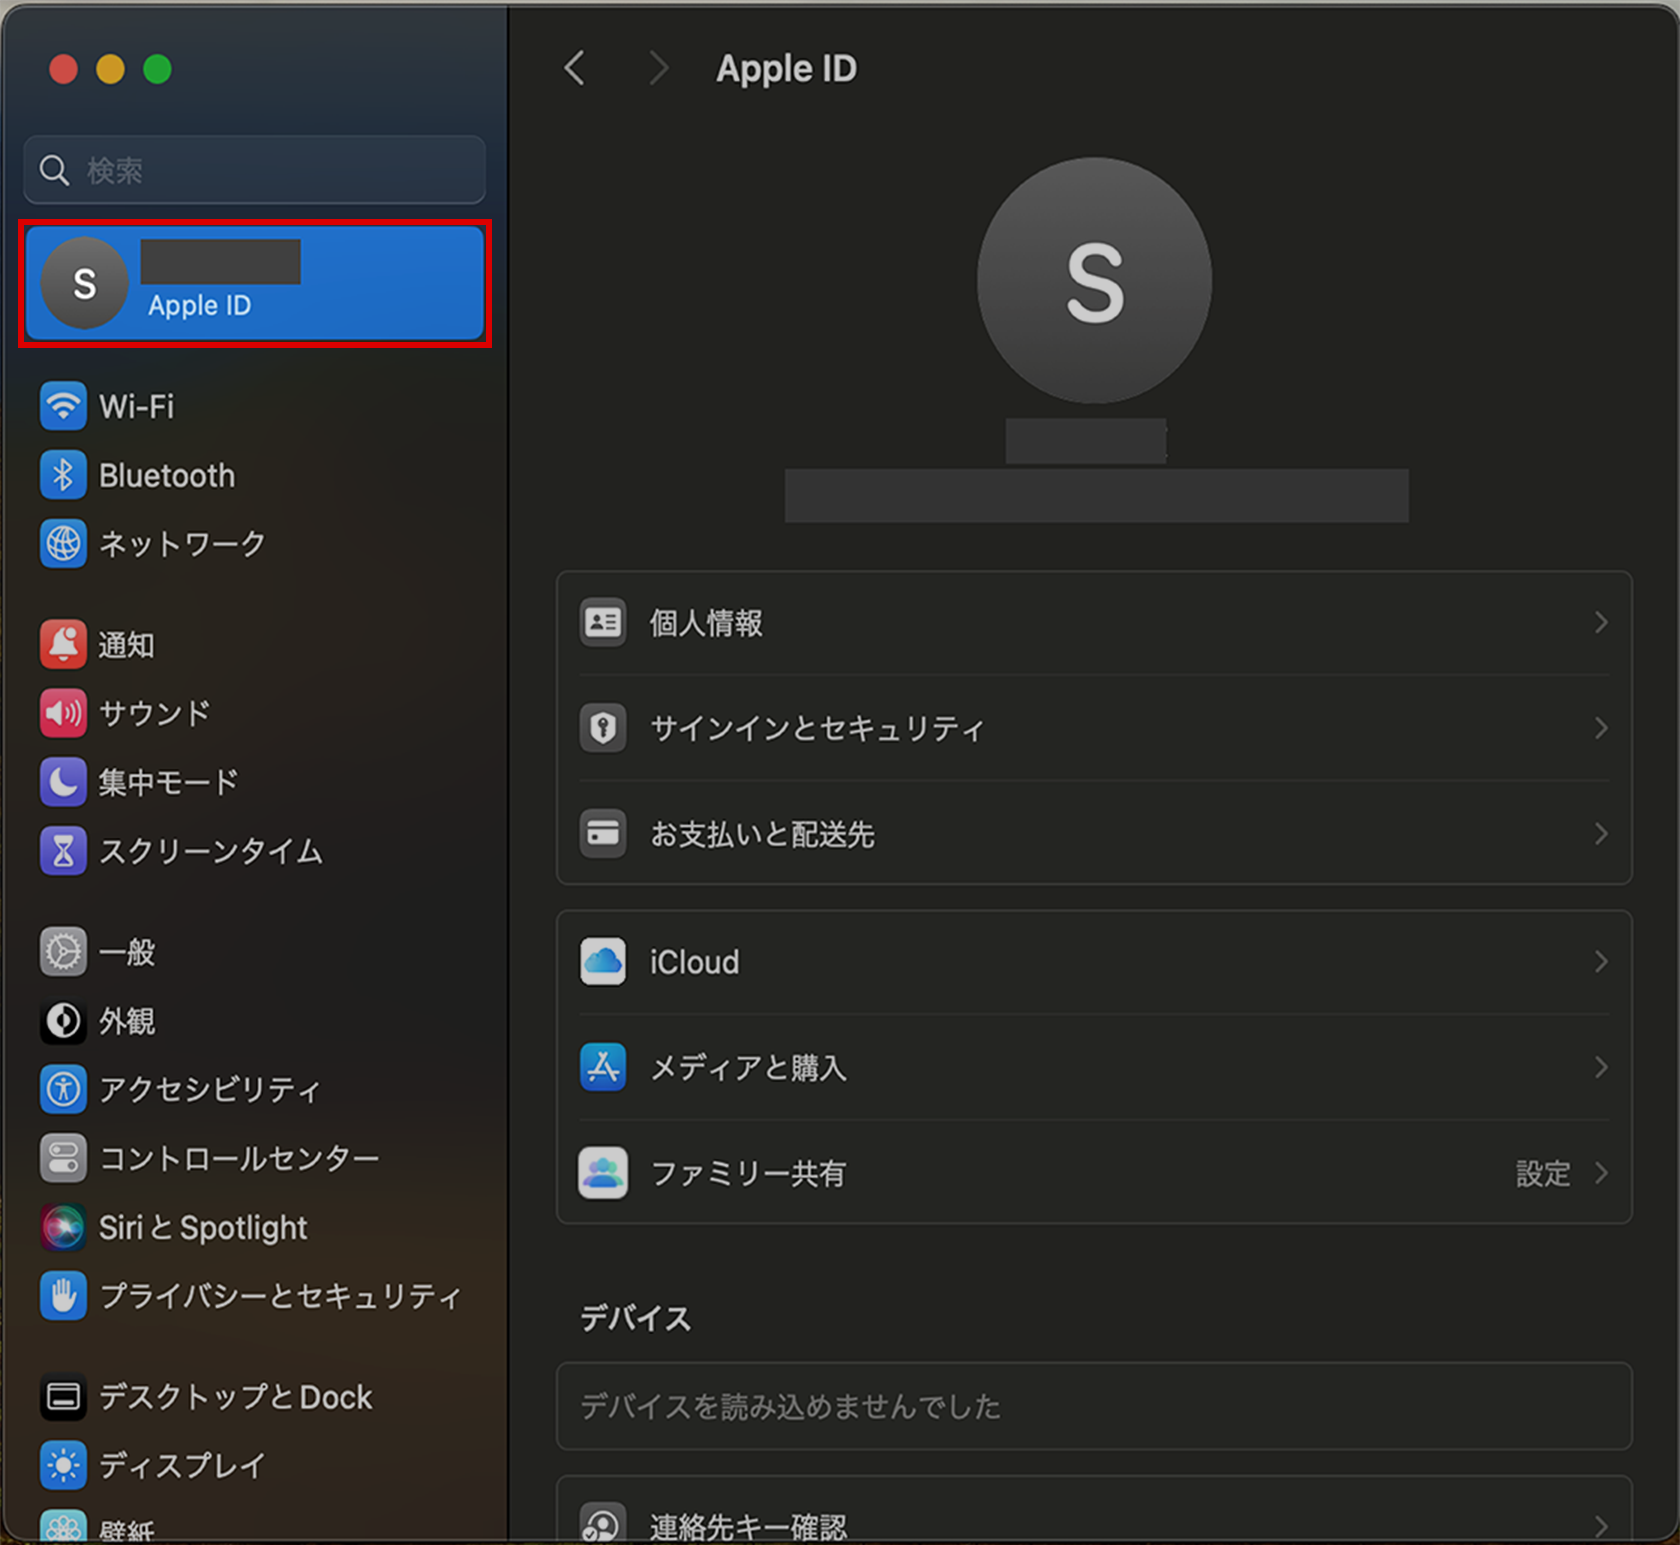Screen dimensions: 1680x1545
Task: Select アクセシビリティ sidebar item
Action: tap(210, 1089)
